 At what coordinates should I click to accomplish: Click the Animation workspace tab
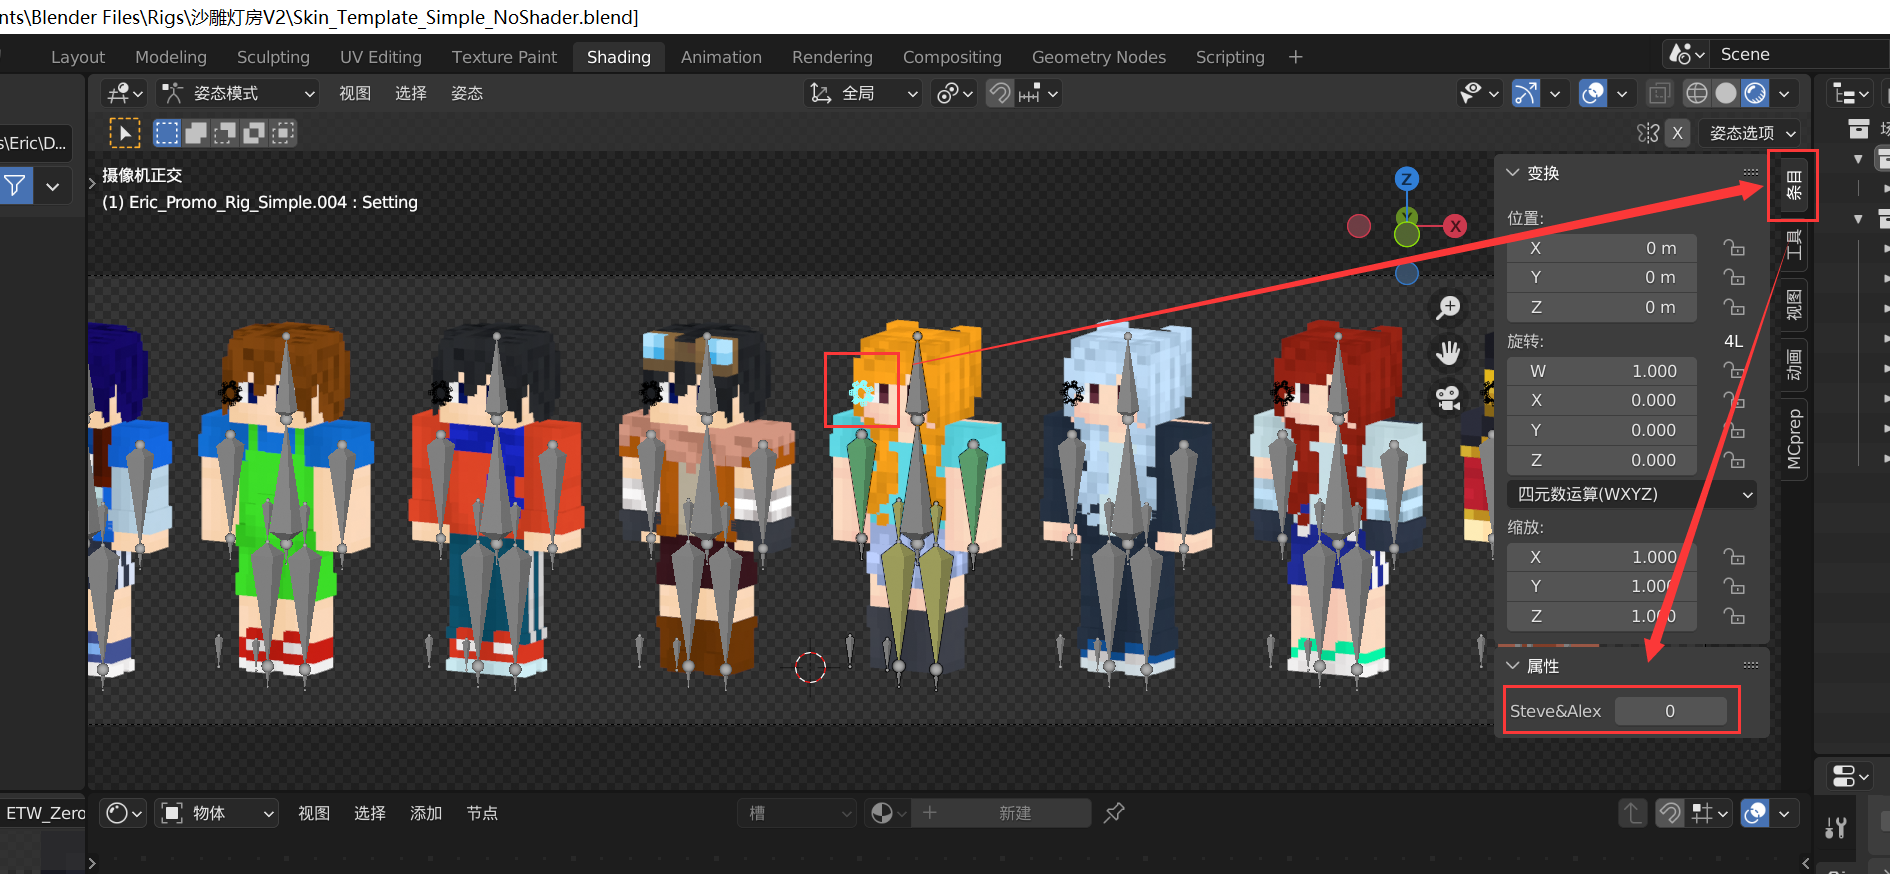[721, 57]
